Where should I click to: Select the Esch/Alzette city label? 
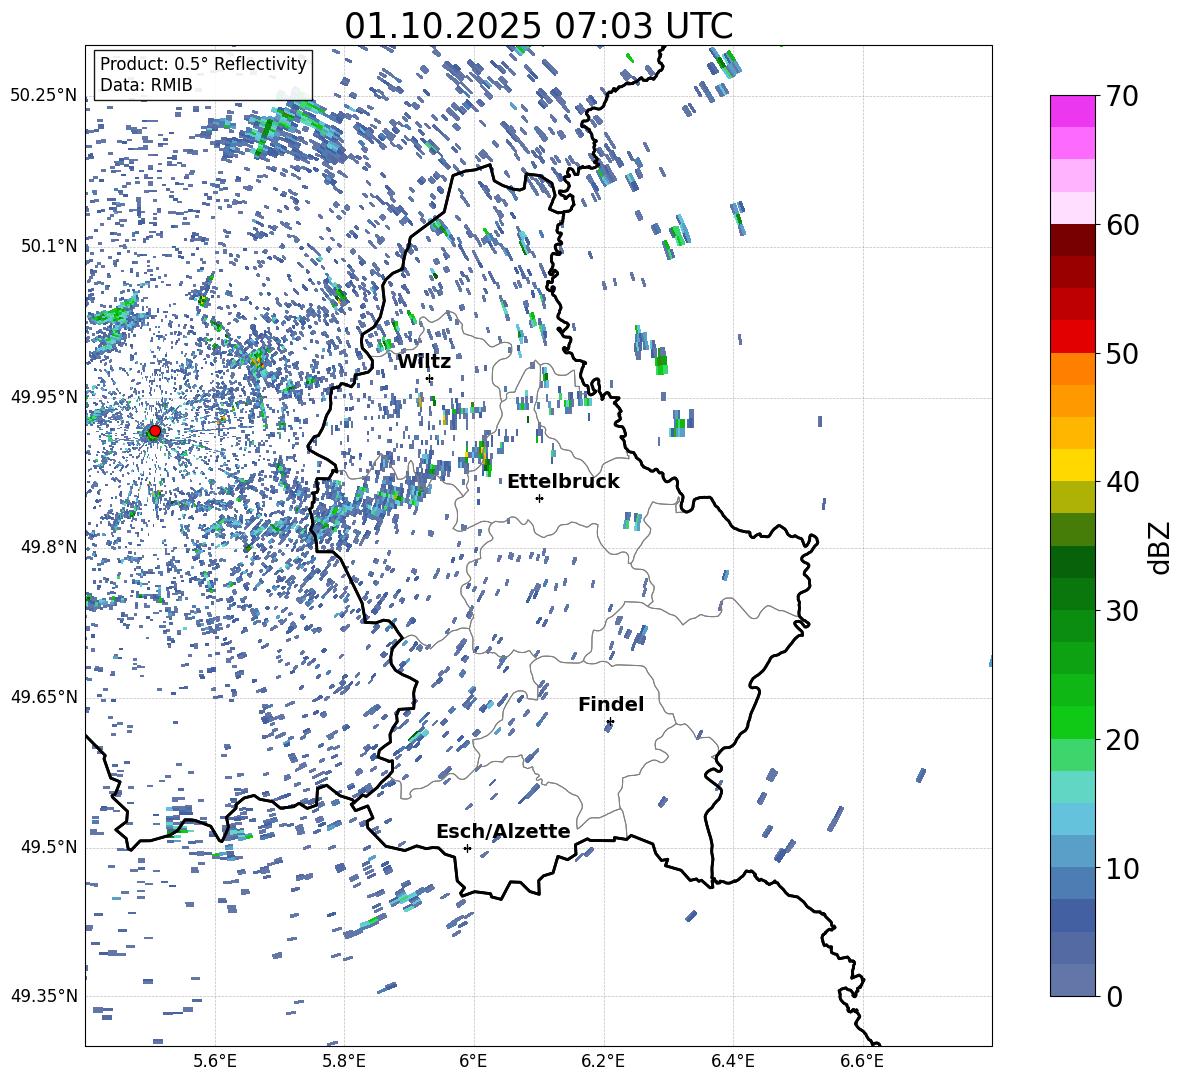tap(503, 831)
